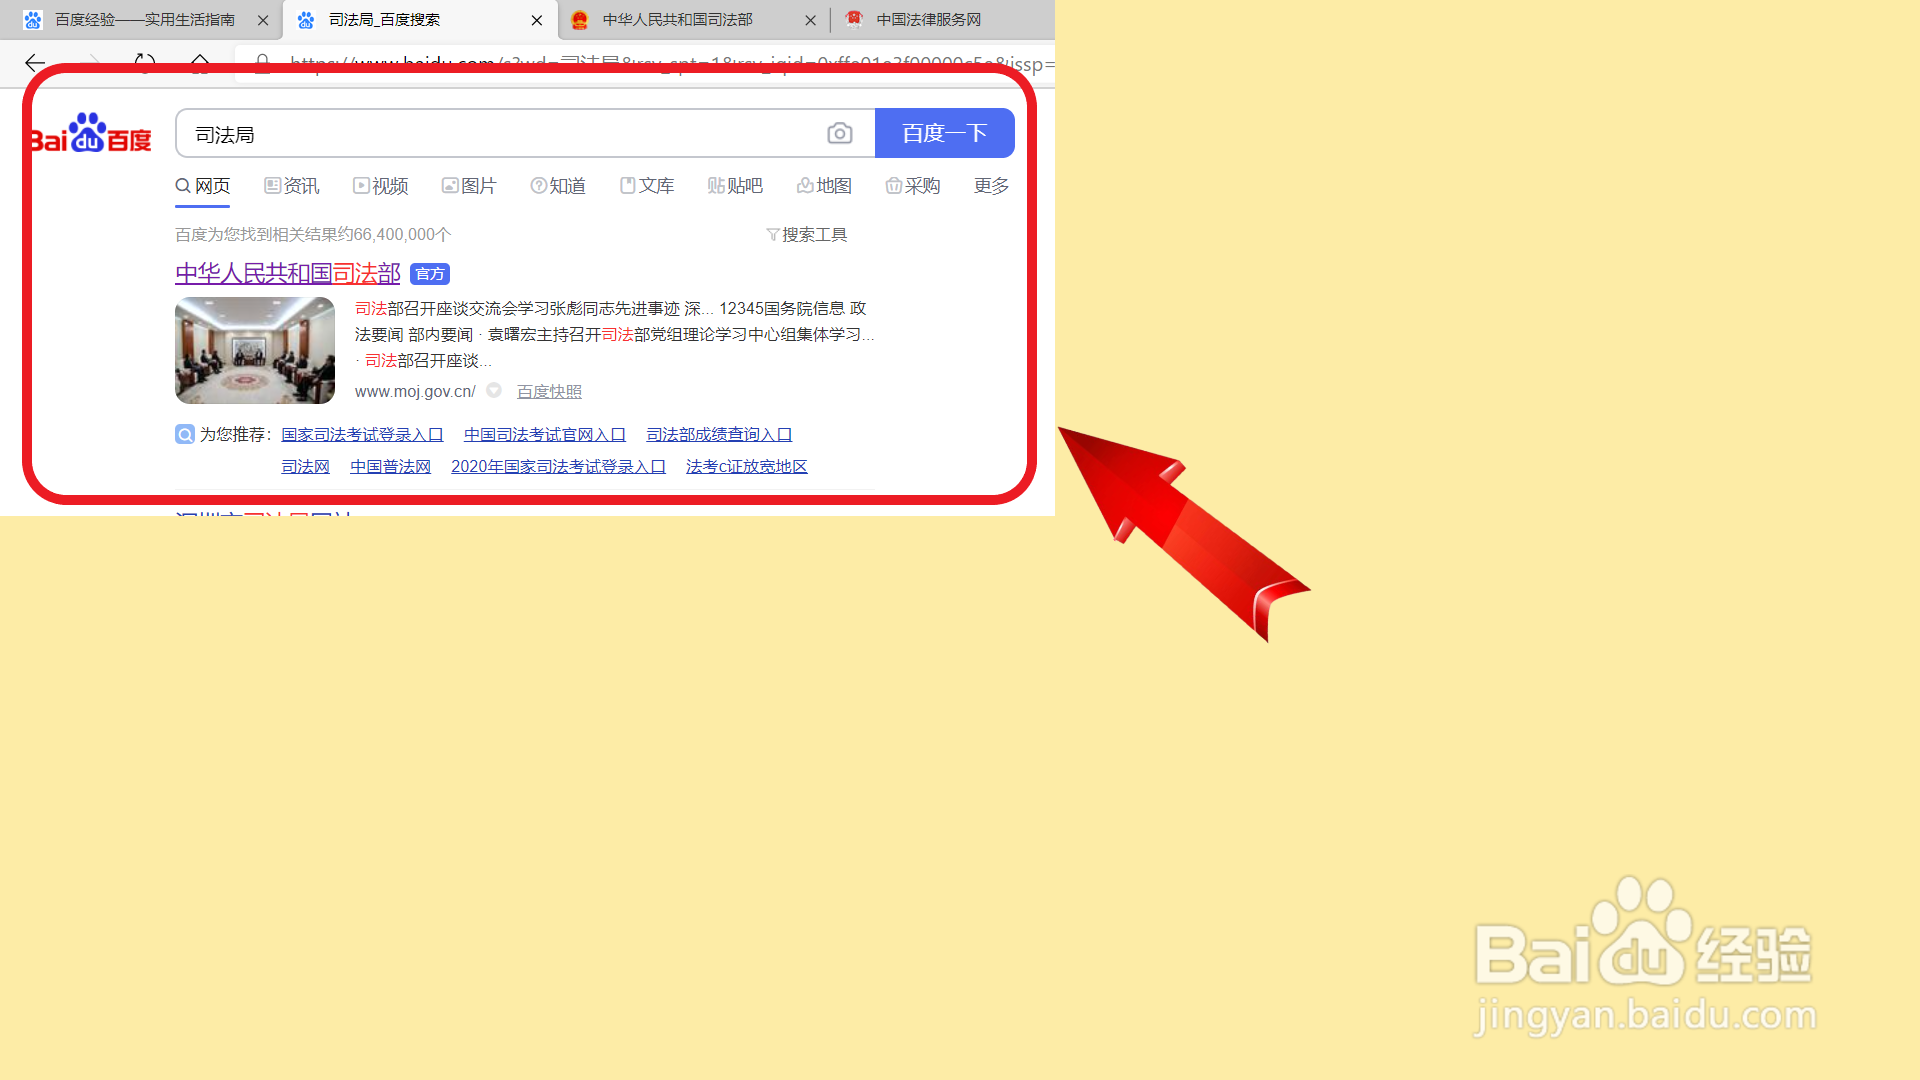Open the 贴吧 search category
The width and height of the screenshot is (1920, 1080).
click(x=735, y=186)
